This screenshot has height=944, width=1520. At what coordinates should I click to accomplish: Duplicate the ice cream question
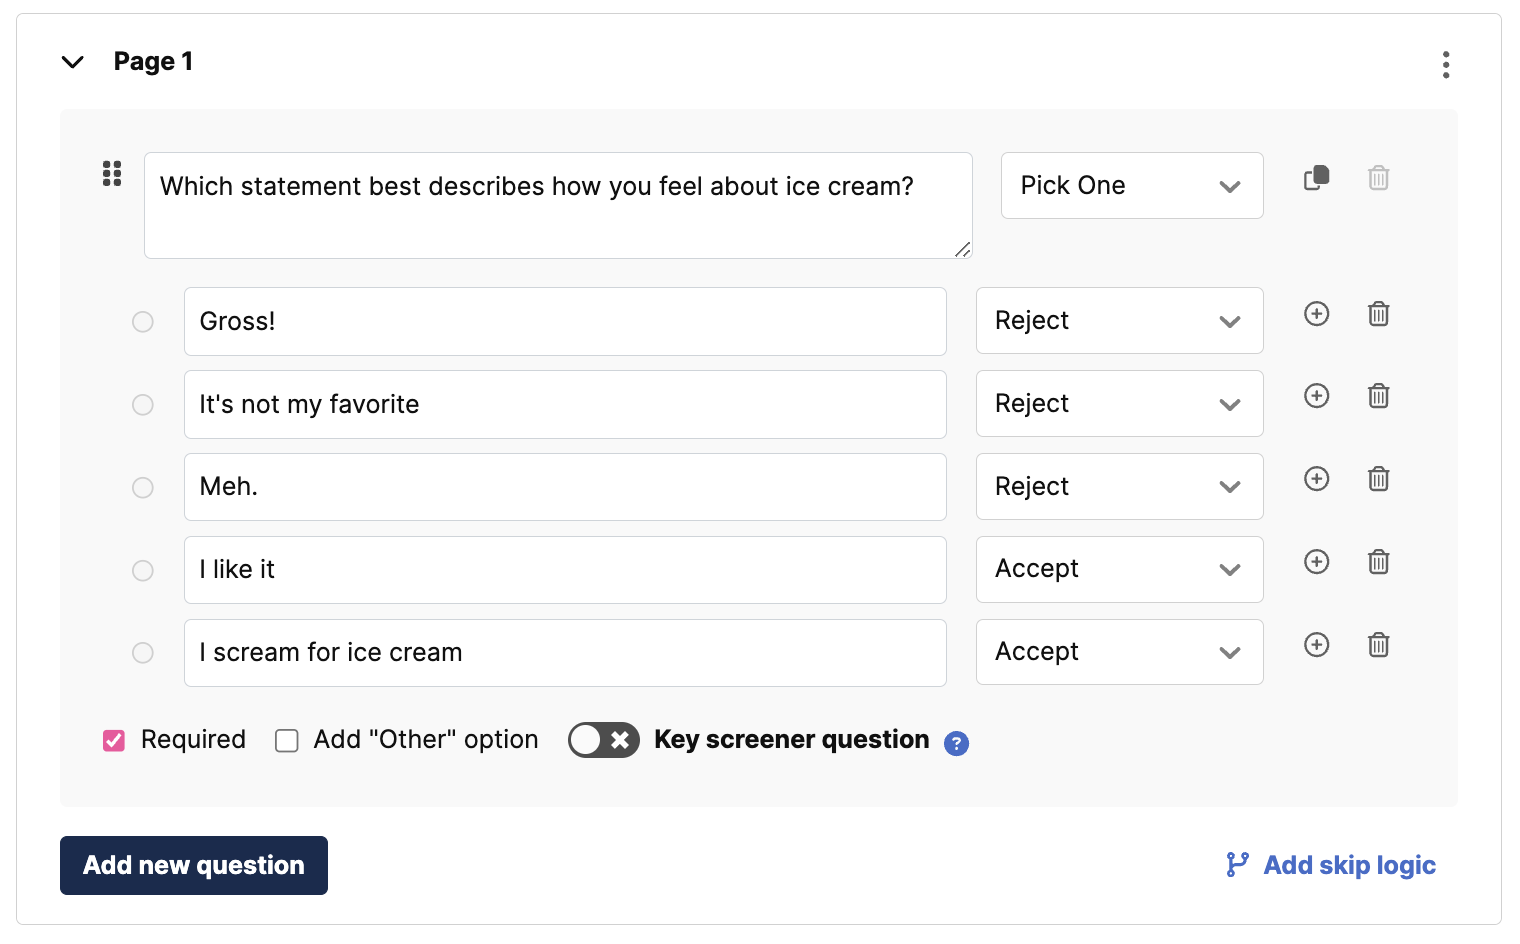1317,178
